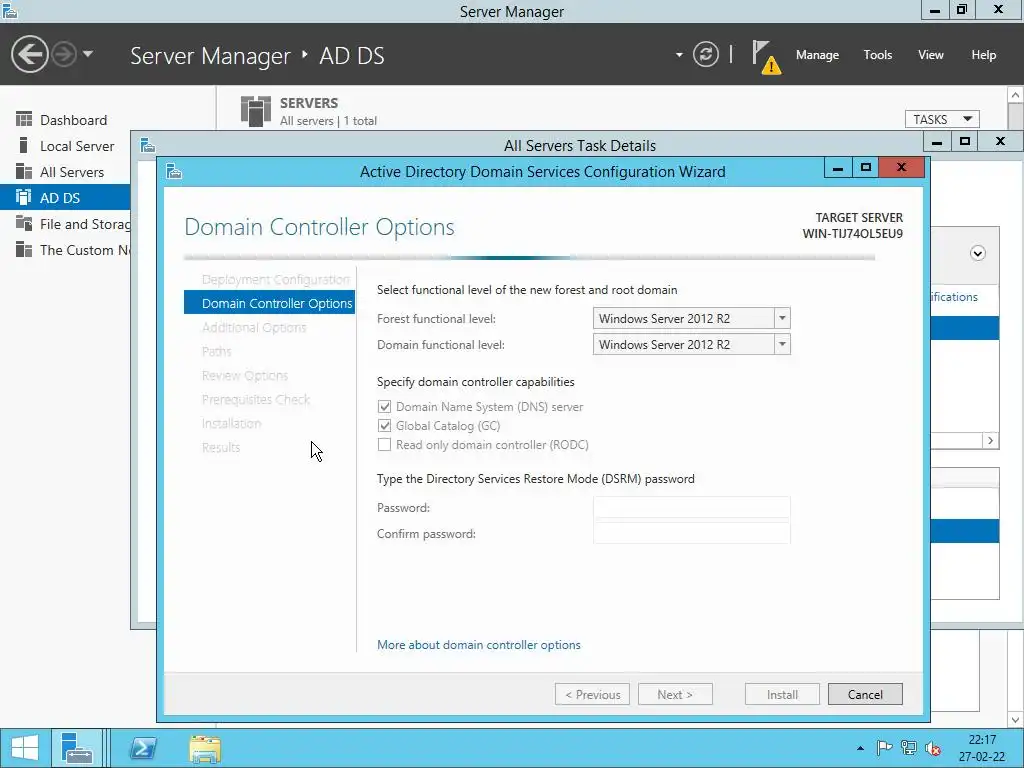Click the network tray icon
Screen dimensions: 1024x768
click(908, 748)
